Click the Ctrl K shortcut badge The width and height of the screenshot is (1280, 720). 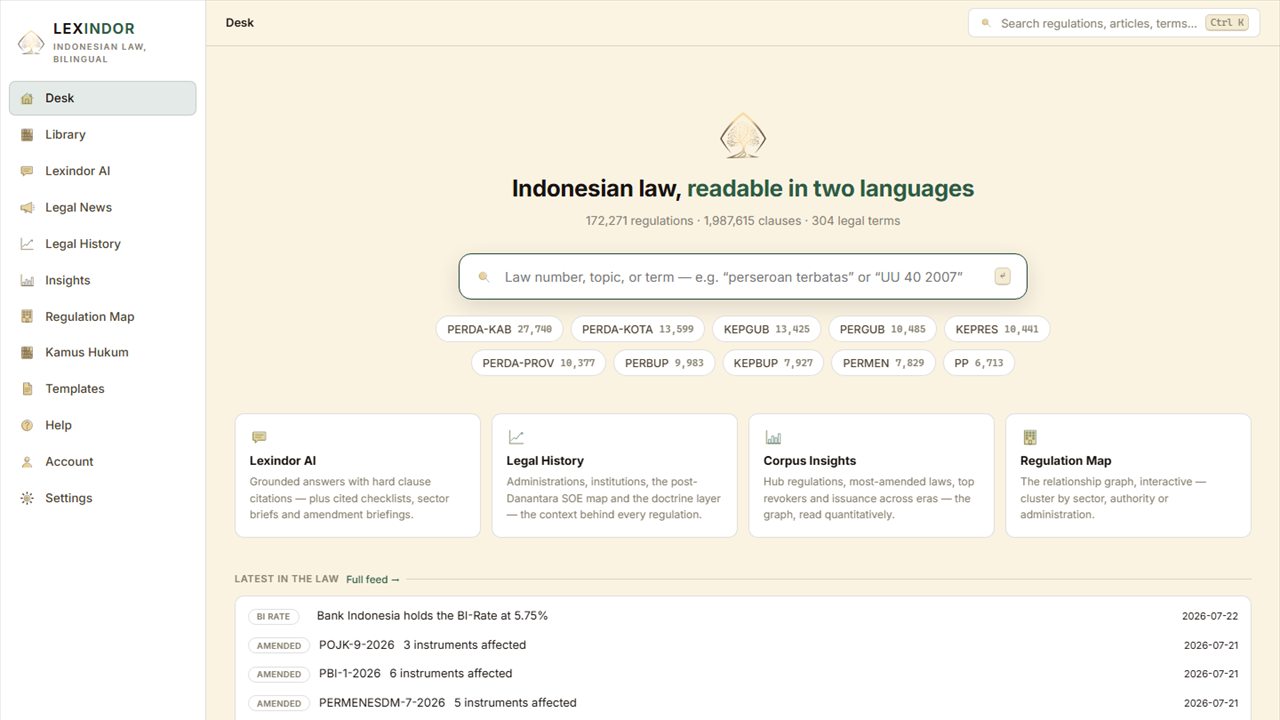1227,22
